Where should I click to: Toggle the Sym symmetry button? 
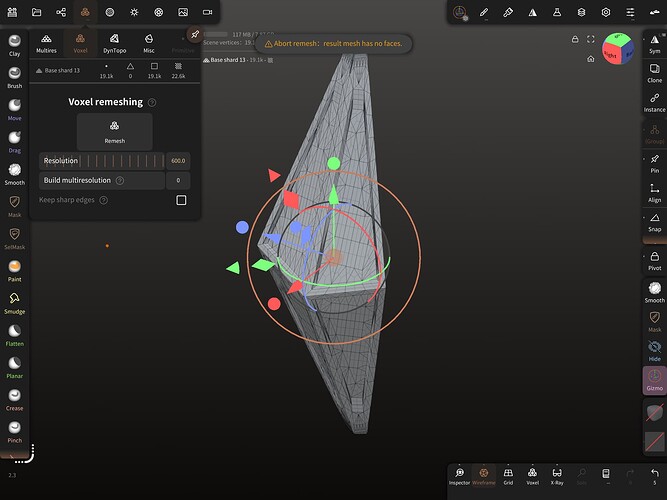[655, 44]
